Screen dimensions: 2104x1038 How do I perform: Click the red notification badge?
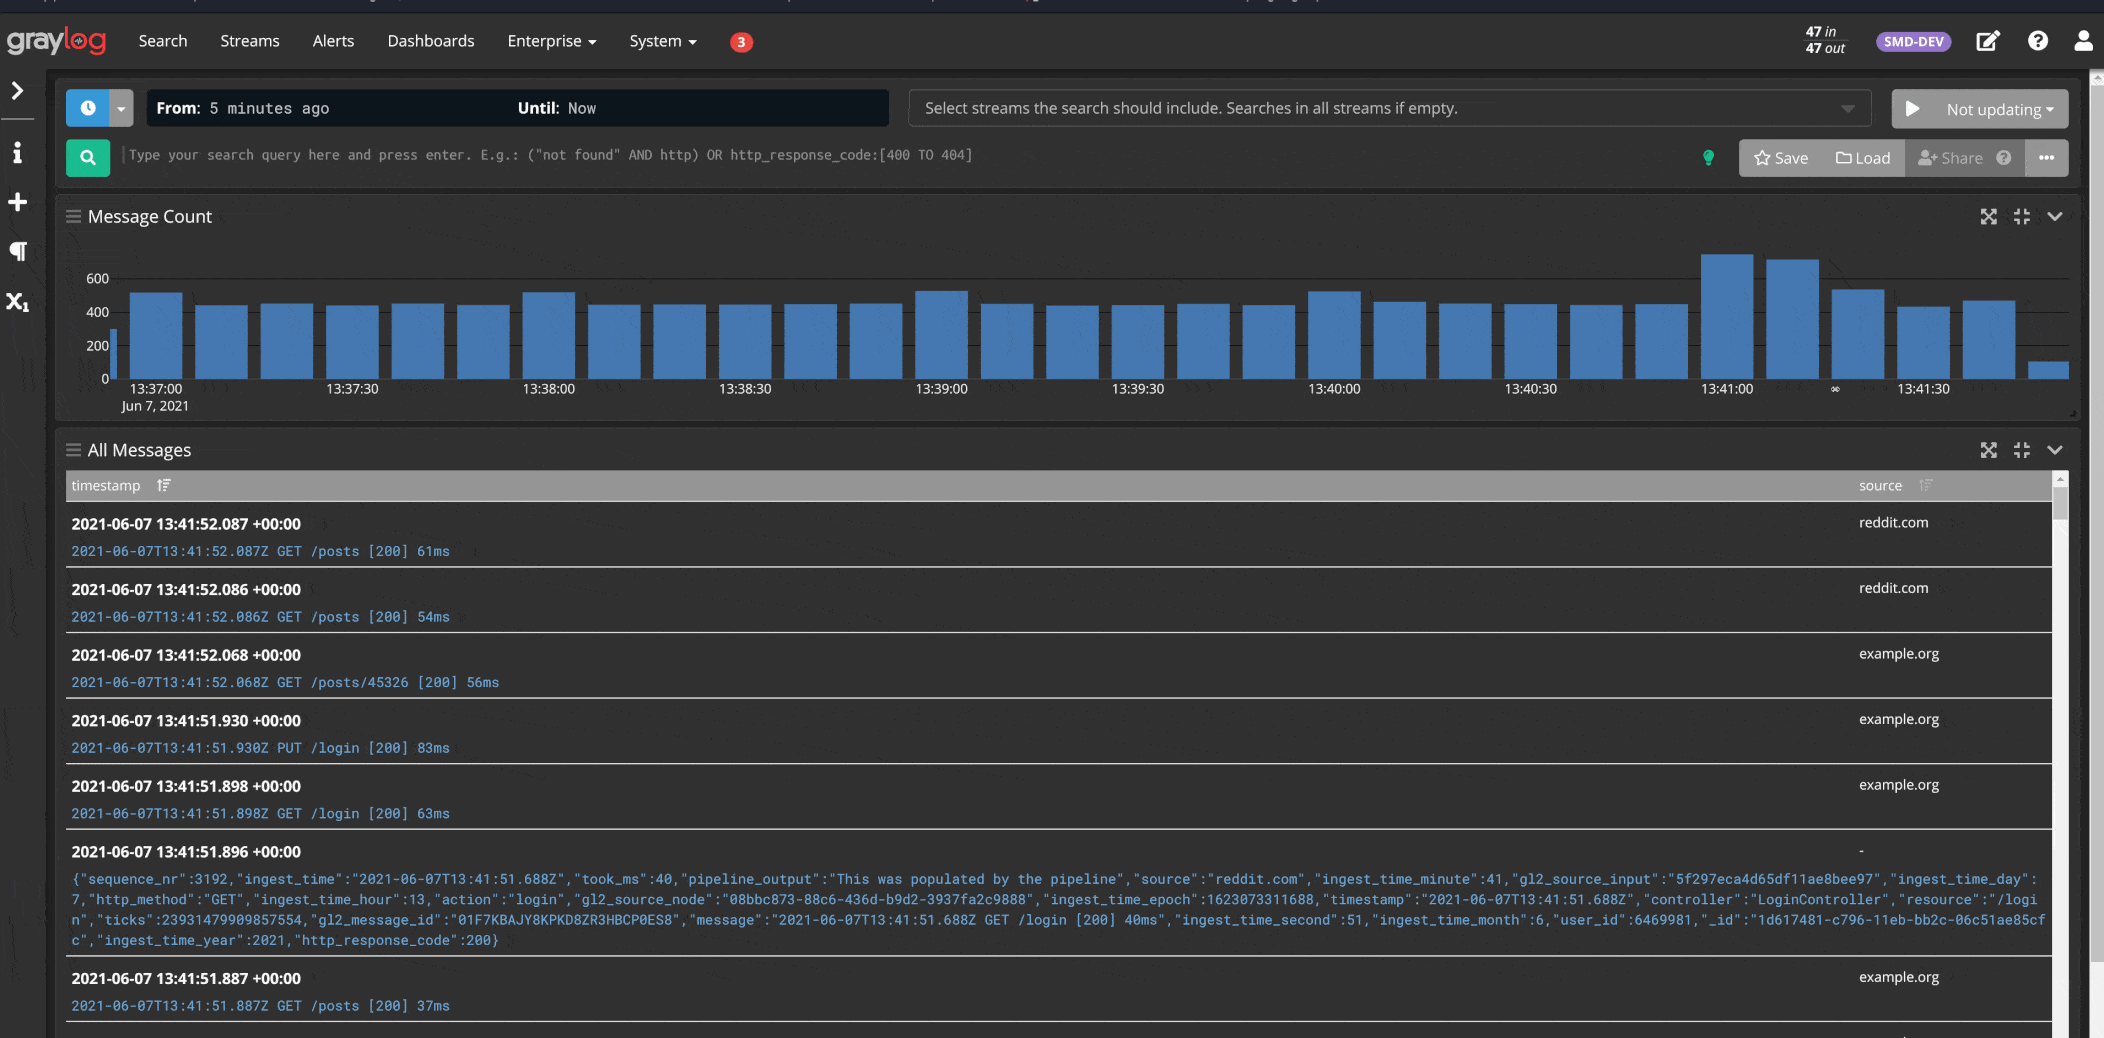pos(741,42)
